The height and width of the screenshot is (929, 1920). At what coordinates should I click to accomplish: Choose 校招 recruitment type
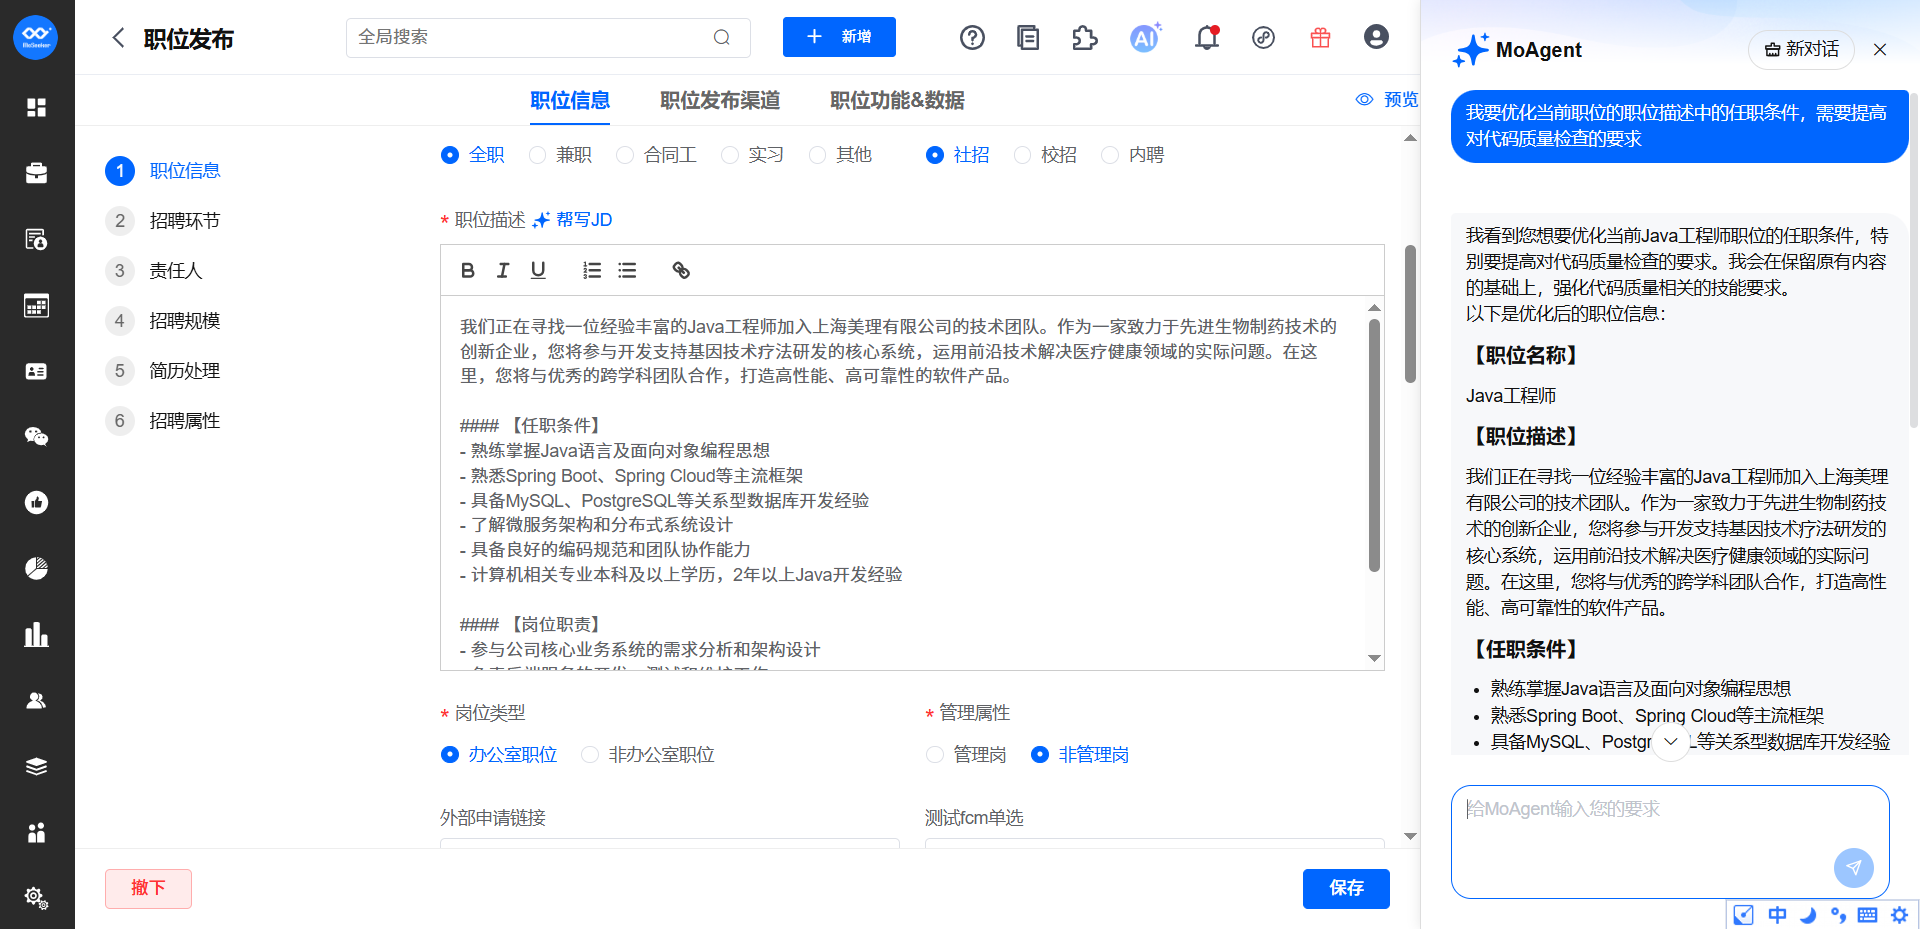pyautogui.click(x=1022, y=155)
